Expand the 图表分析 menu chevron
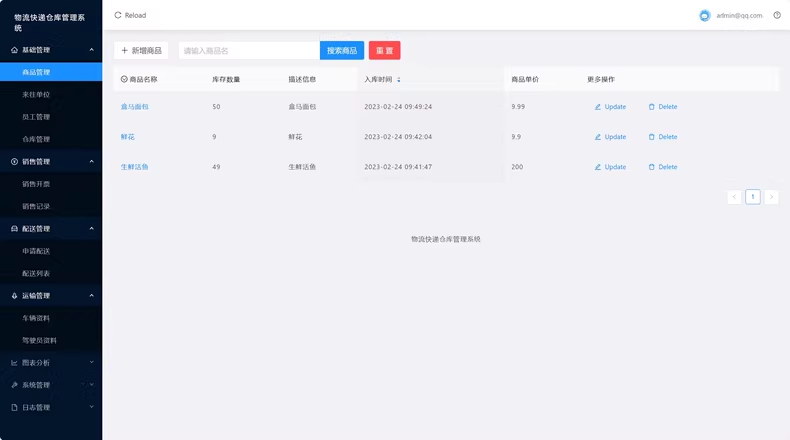Screen dimensions: 790x440 (x=91, y=362)
